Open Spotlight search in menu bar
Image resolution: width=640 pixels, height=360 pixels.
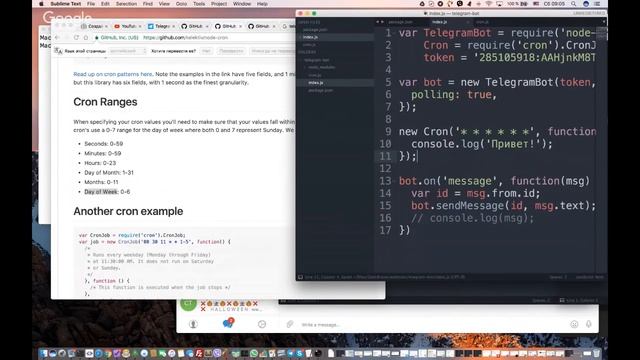573,4
